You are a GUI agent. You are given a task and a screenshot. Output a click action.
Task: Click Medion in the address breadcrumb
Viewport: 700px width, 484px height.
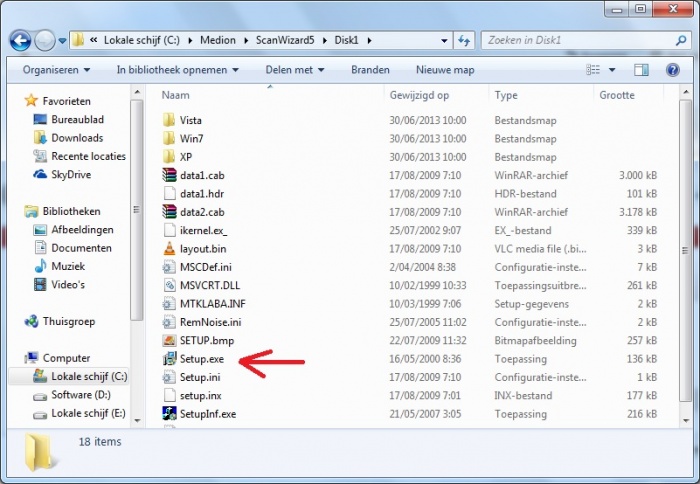217,40
